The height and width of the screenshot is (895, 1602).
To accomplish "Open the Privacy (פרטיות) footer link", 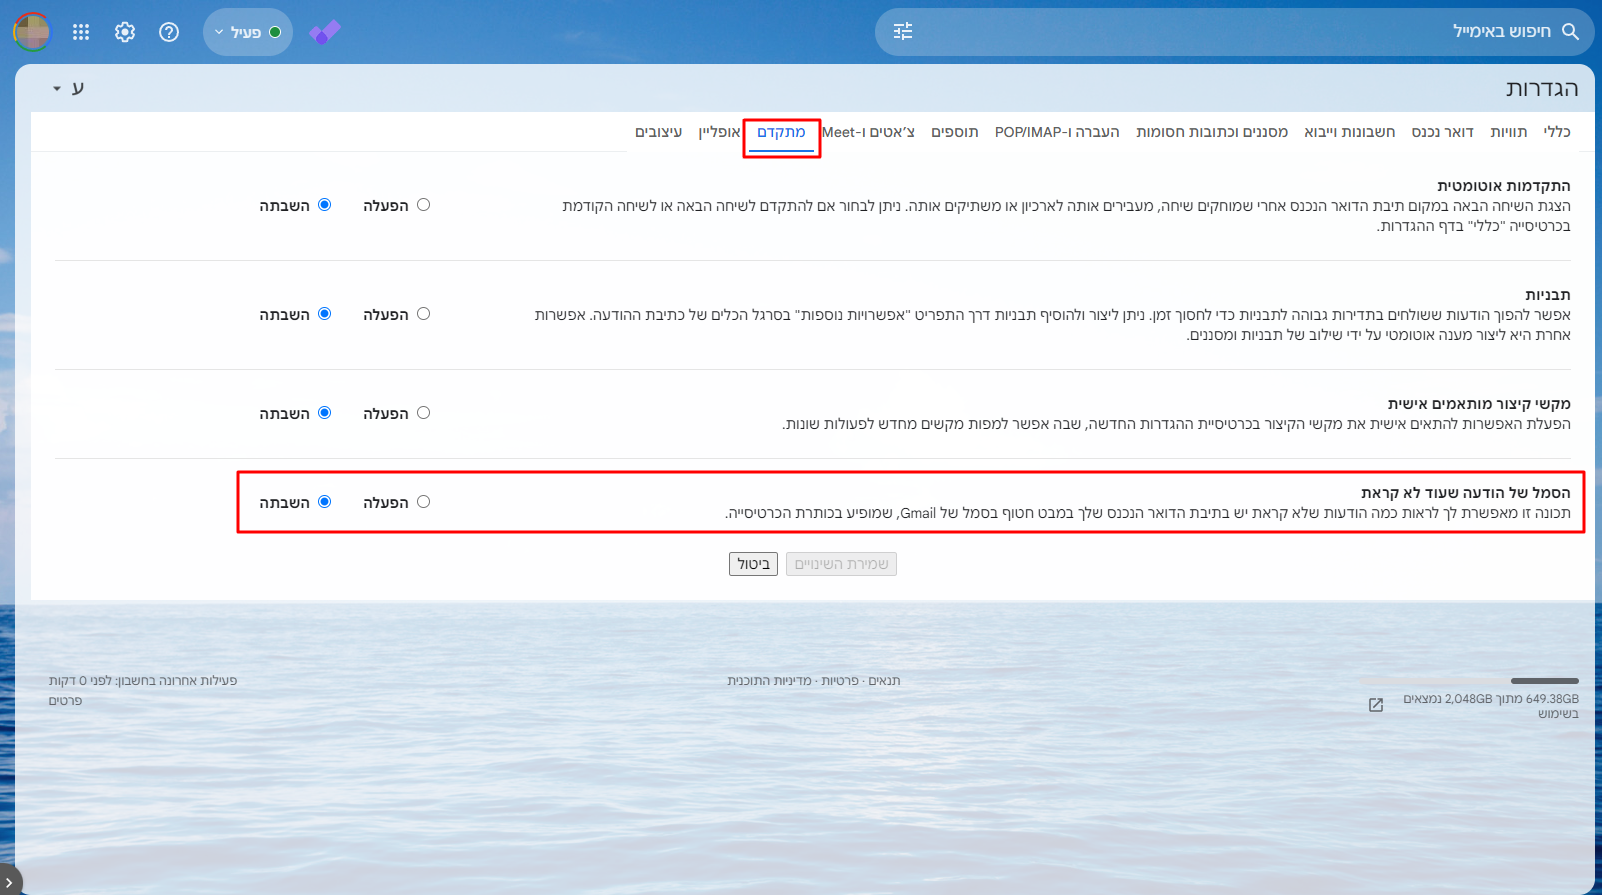I will coord(840,681).
